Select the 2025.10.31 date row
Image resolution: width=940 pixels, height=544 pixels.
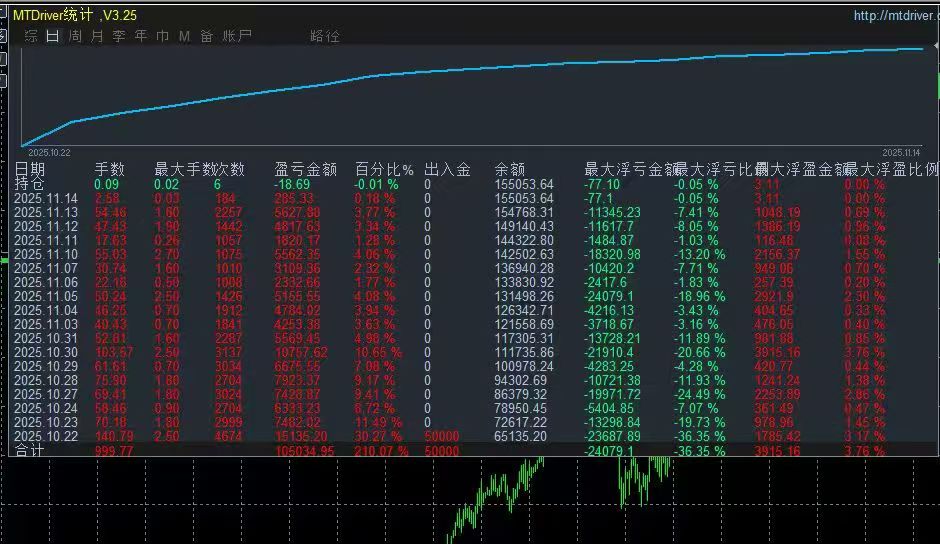[46, 338]
